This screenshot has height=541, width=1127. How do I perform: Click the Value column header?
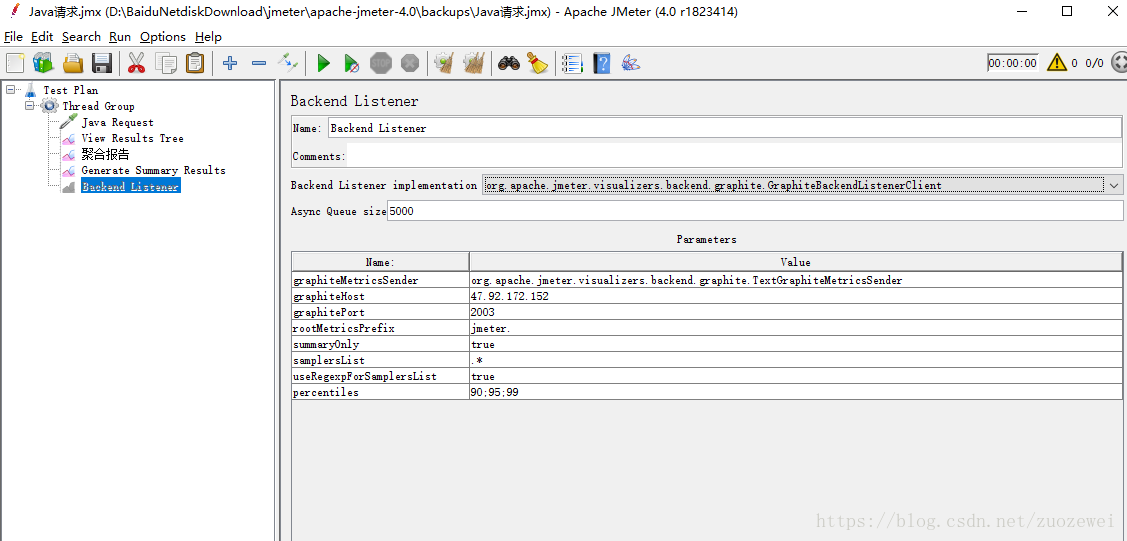tap(796, 262)
